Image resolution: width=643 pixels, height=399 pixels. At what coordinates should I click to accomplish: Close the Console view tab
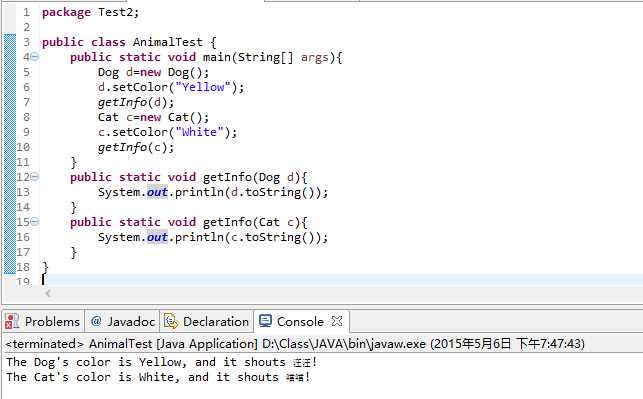pyautogui.click(x=337, y=321)
